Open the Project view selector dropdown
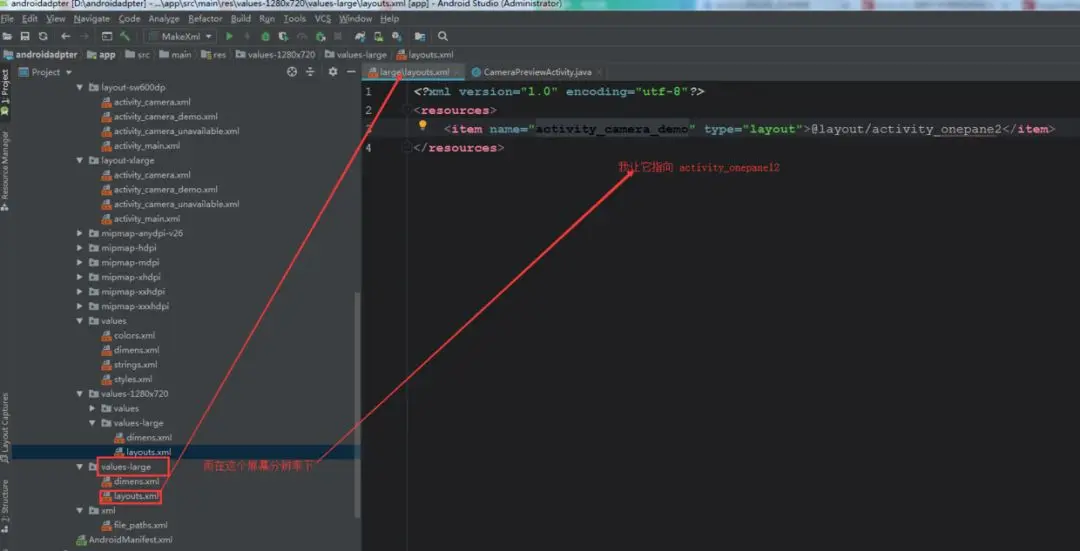Viewport: 1080px width, 551px height. click(46, 72)
